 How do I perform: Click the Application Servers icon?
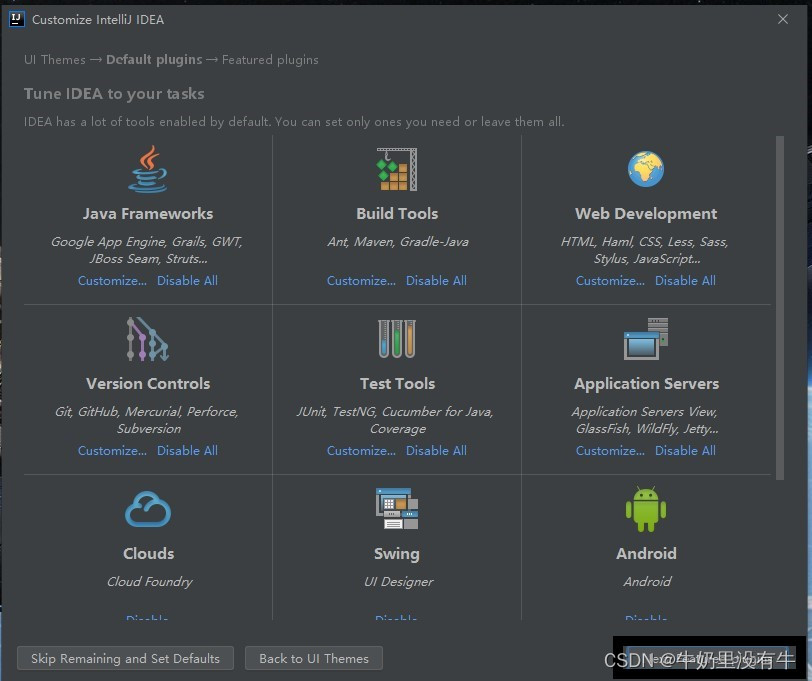coord(646,339)
